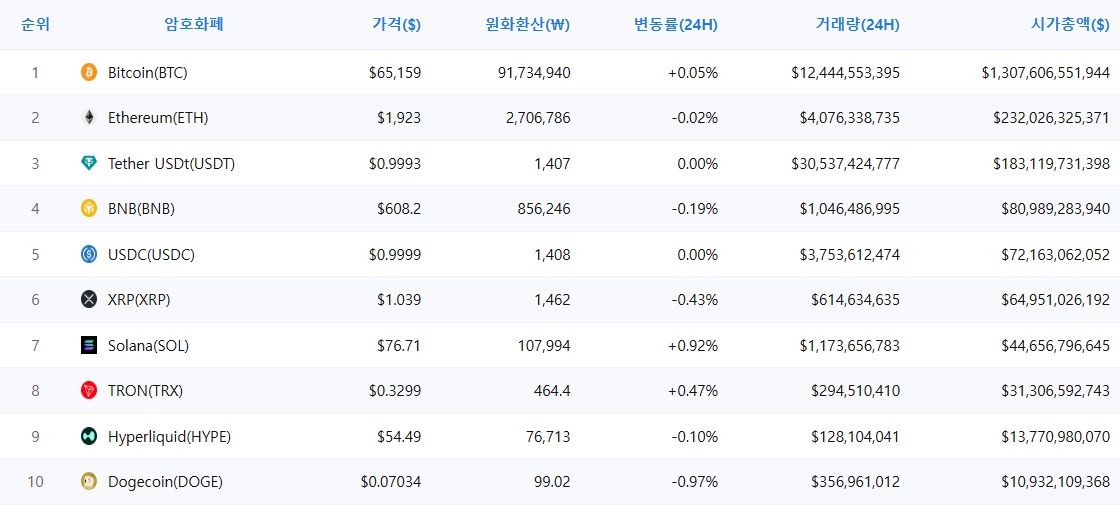Viewport: 1120px width, 514px height.
Task: Open the Bitcoin(BTC) name link
Action: 148,72
